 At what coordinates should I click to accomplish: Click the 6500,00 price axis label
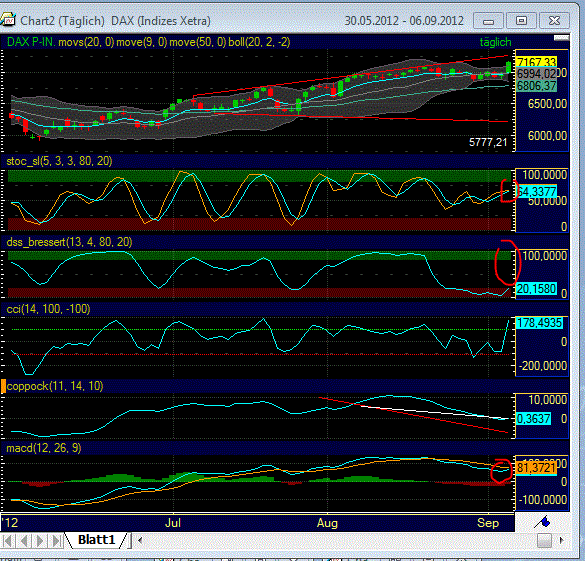coord(547,104)
